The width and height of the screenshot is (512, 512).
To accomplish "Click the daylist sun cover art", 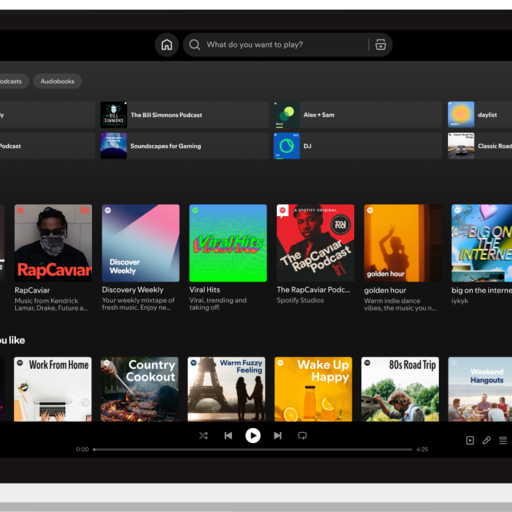I will 461,115.
